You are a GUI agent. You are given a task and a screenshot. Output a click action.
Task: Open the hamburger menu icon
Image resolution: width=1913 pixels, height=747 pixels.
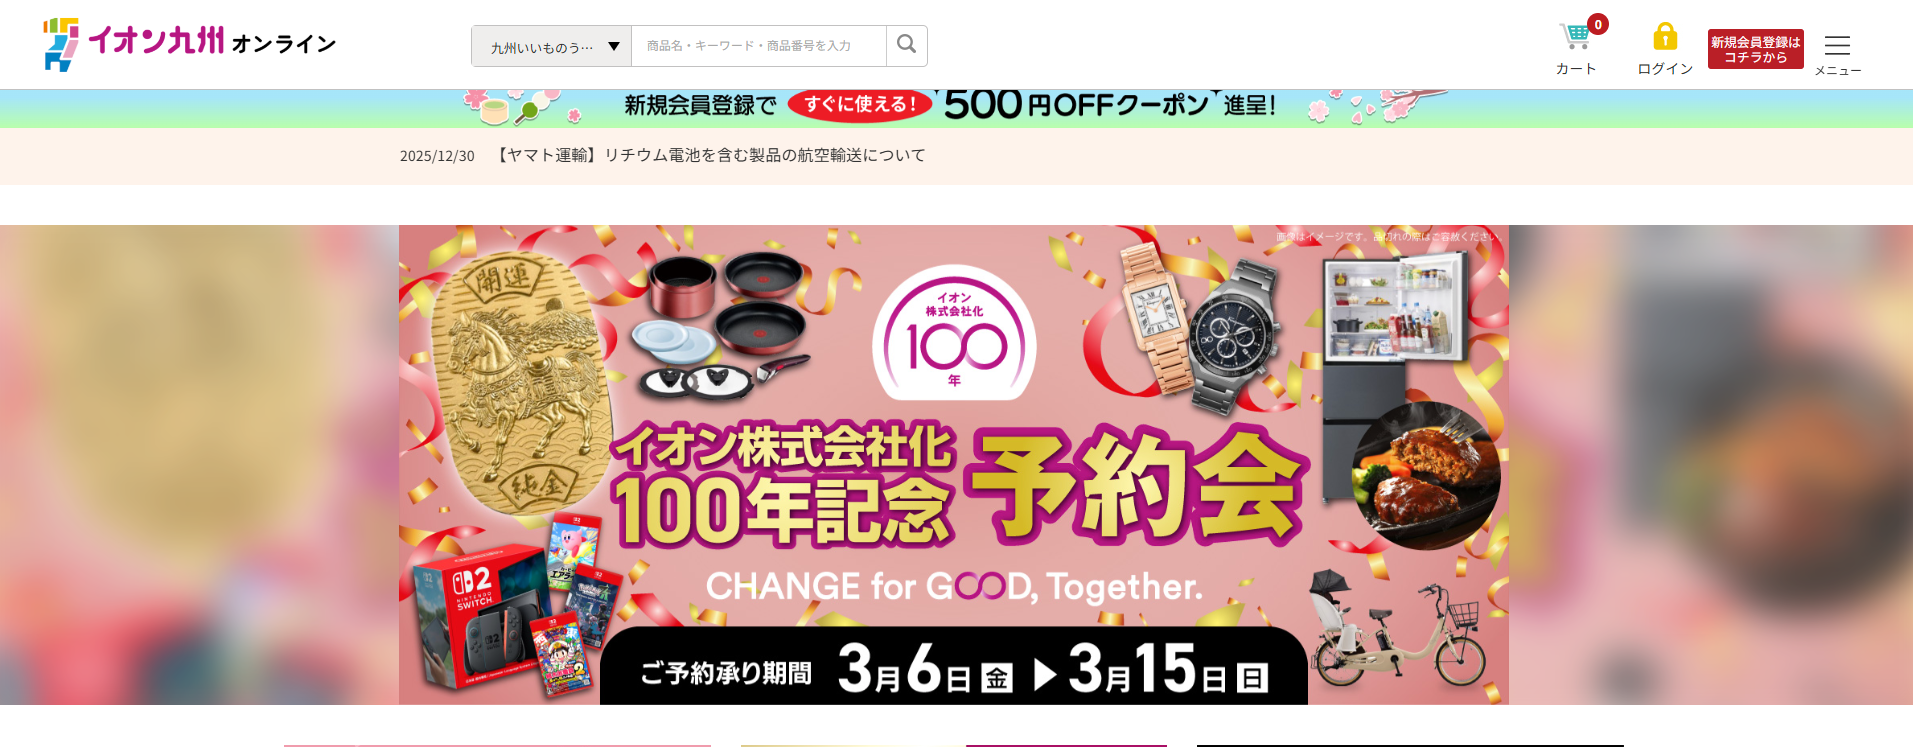(1837, 45)
